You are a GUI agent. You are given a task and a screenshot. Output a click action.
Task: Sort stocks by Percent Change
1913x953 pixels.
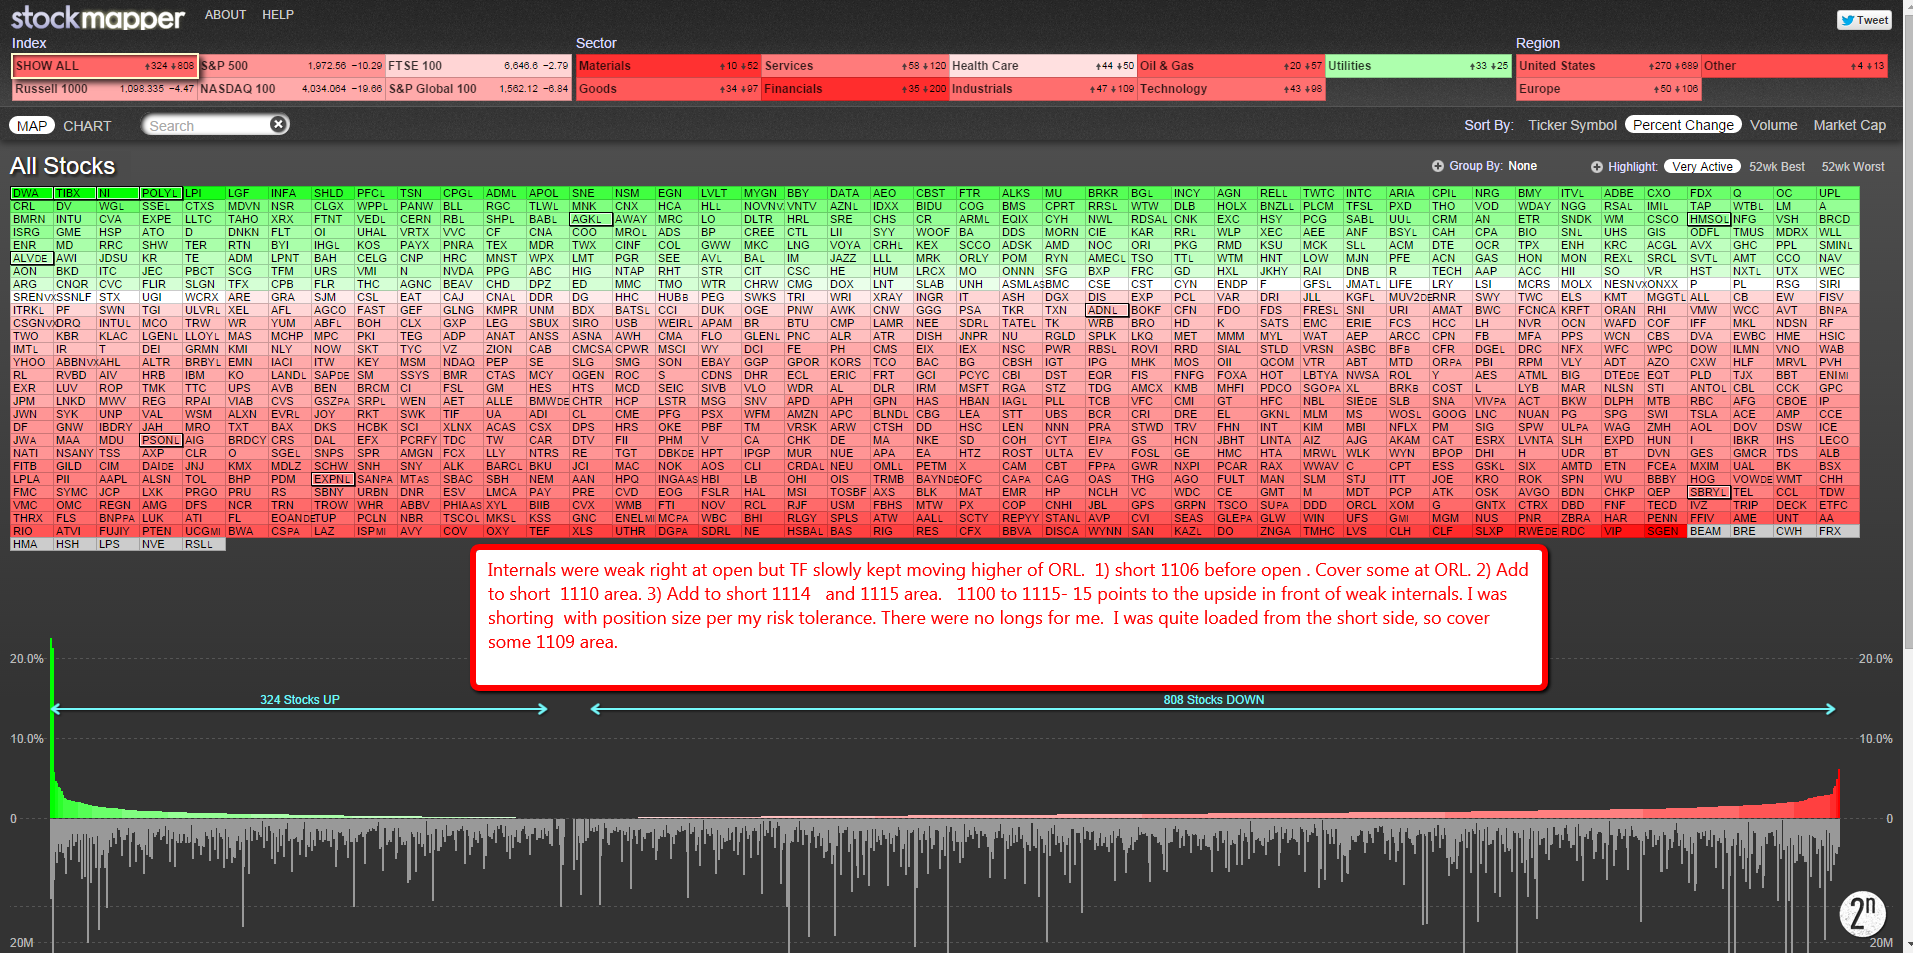click(x=1683, y=125)
